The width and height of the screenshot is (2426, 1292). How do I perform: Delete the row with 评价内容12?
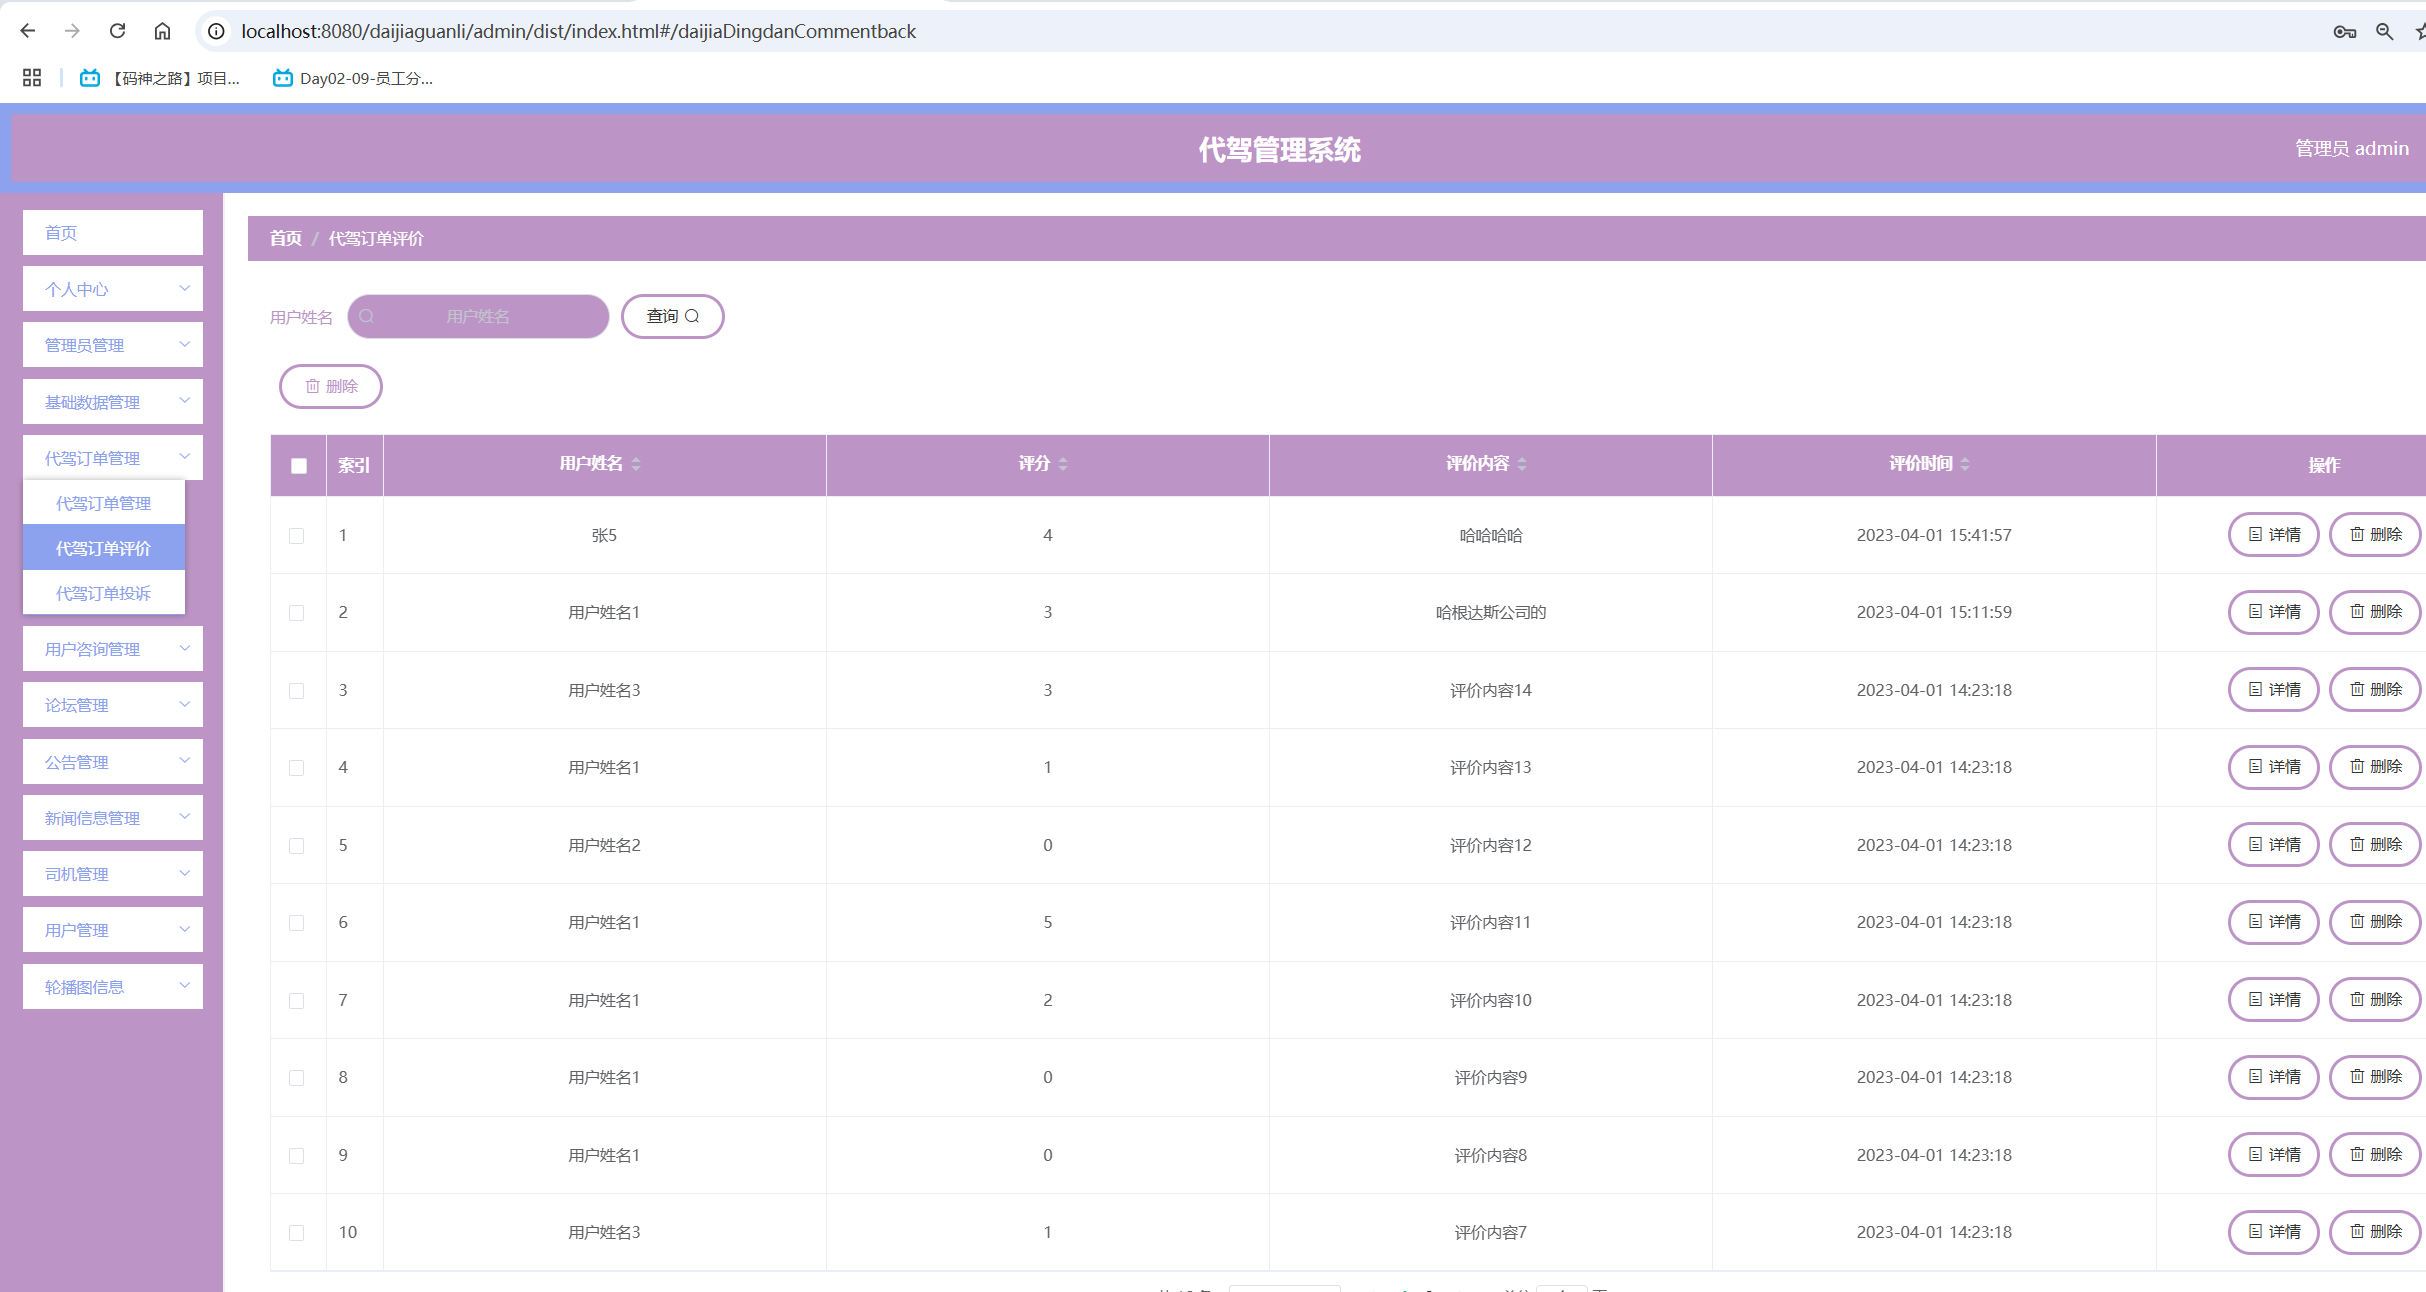(2375, 845)
